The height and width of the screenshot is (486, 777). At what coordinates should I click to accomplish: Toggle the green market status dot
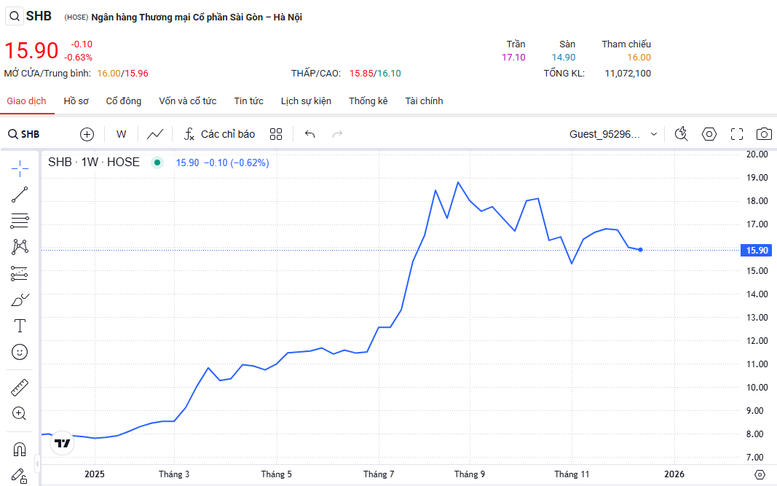[x=156, y=162]
